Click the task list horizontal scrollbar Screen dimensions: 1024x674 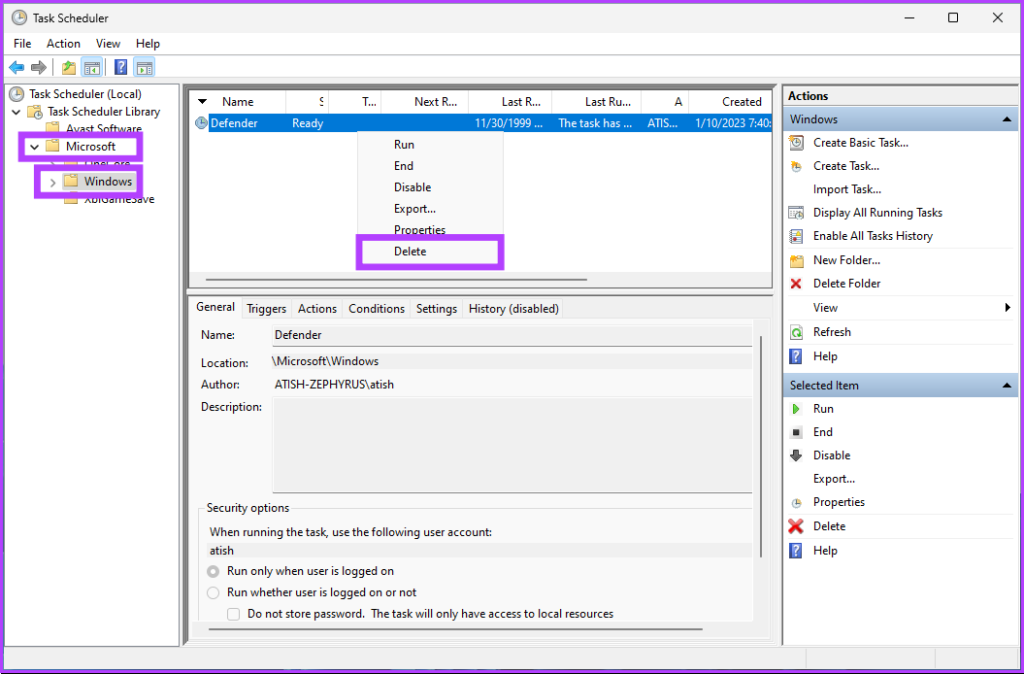(400, 280)
